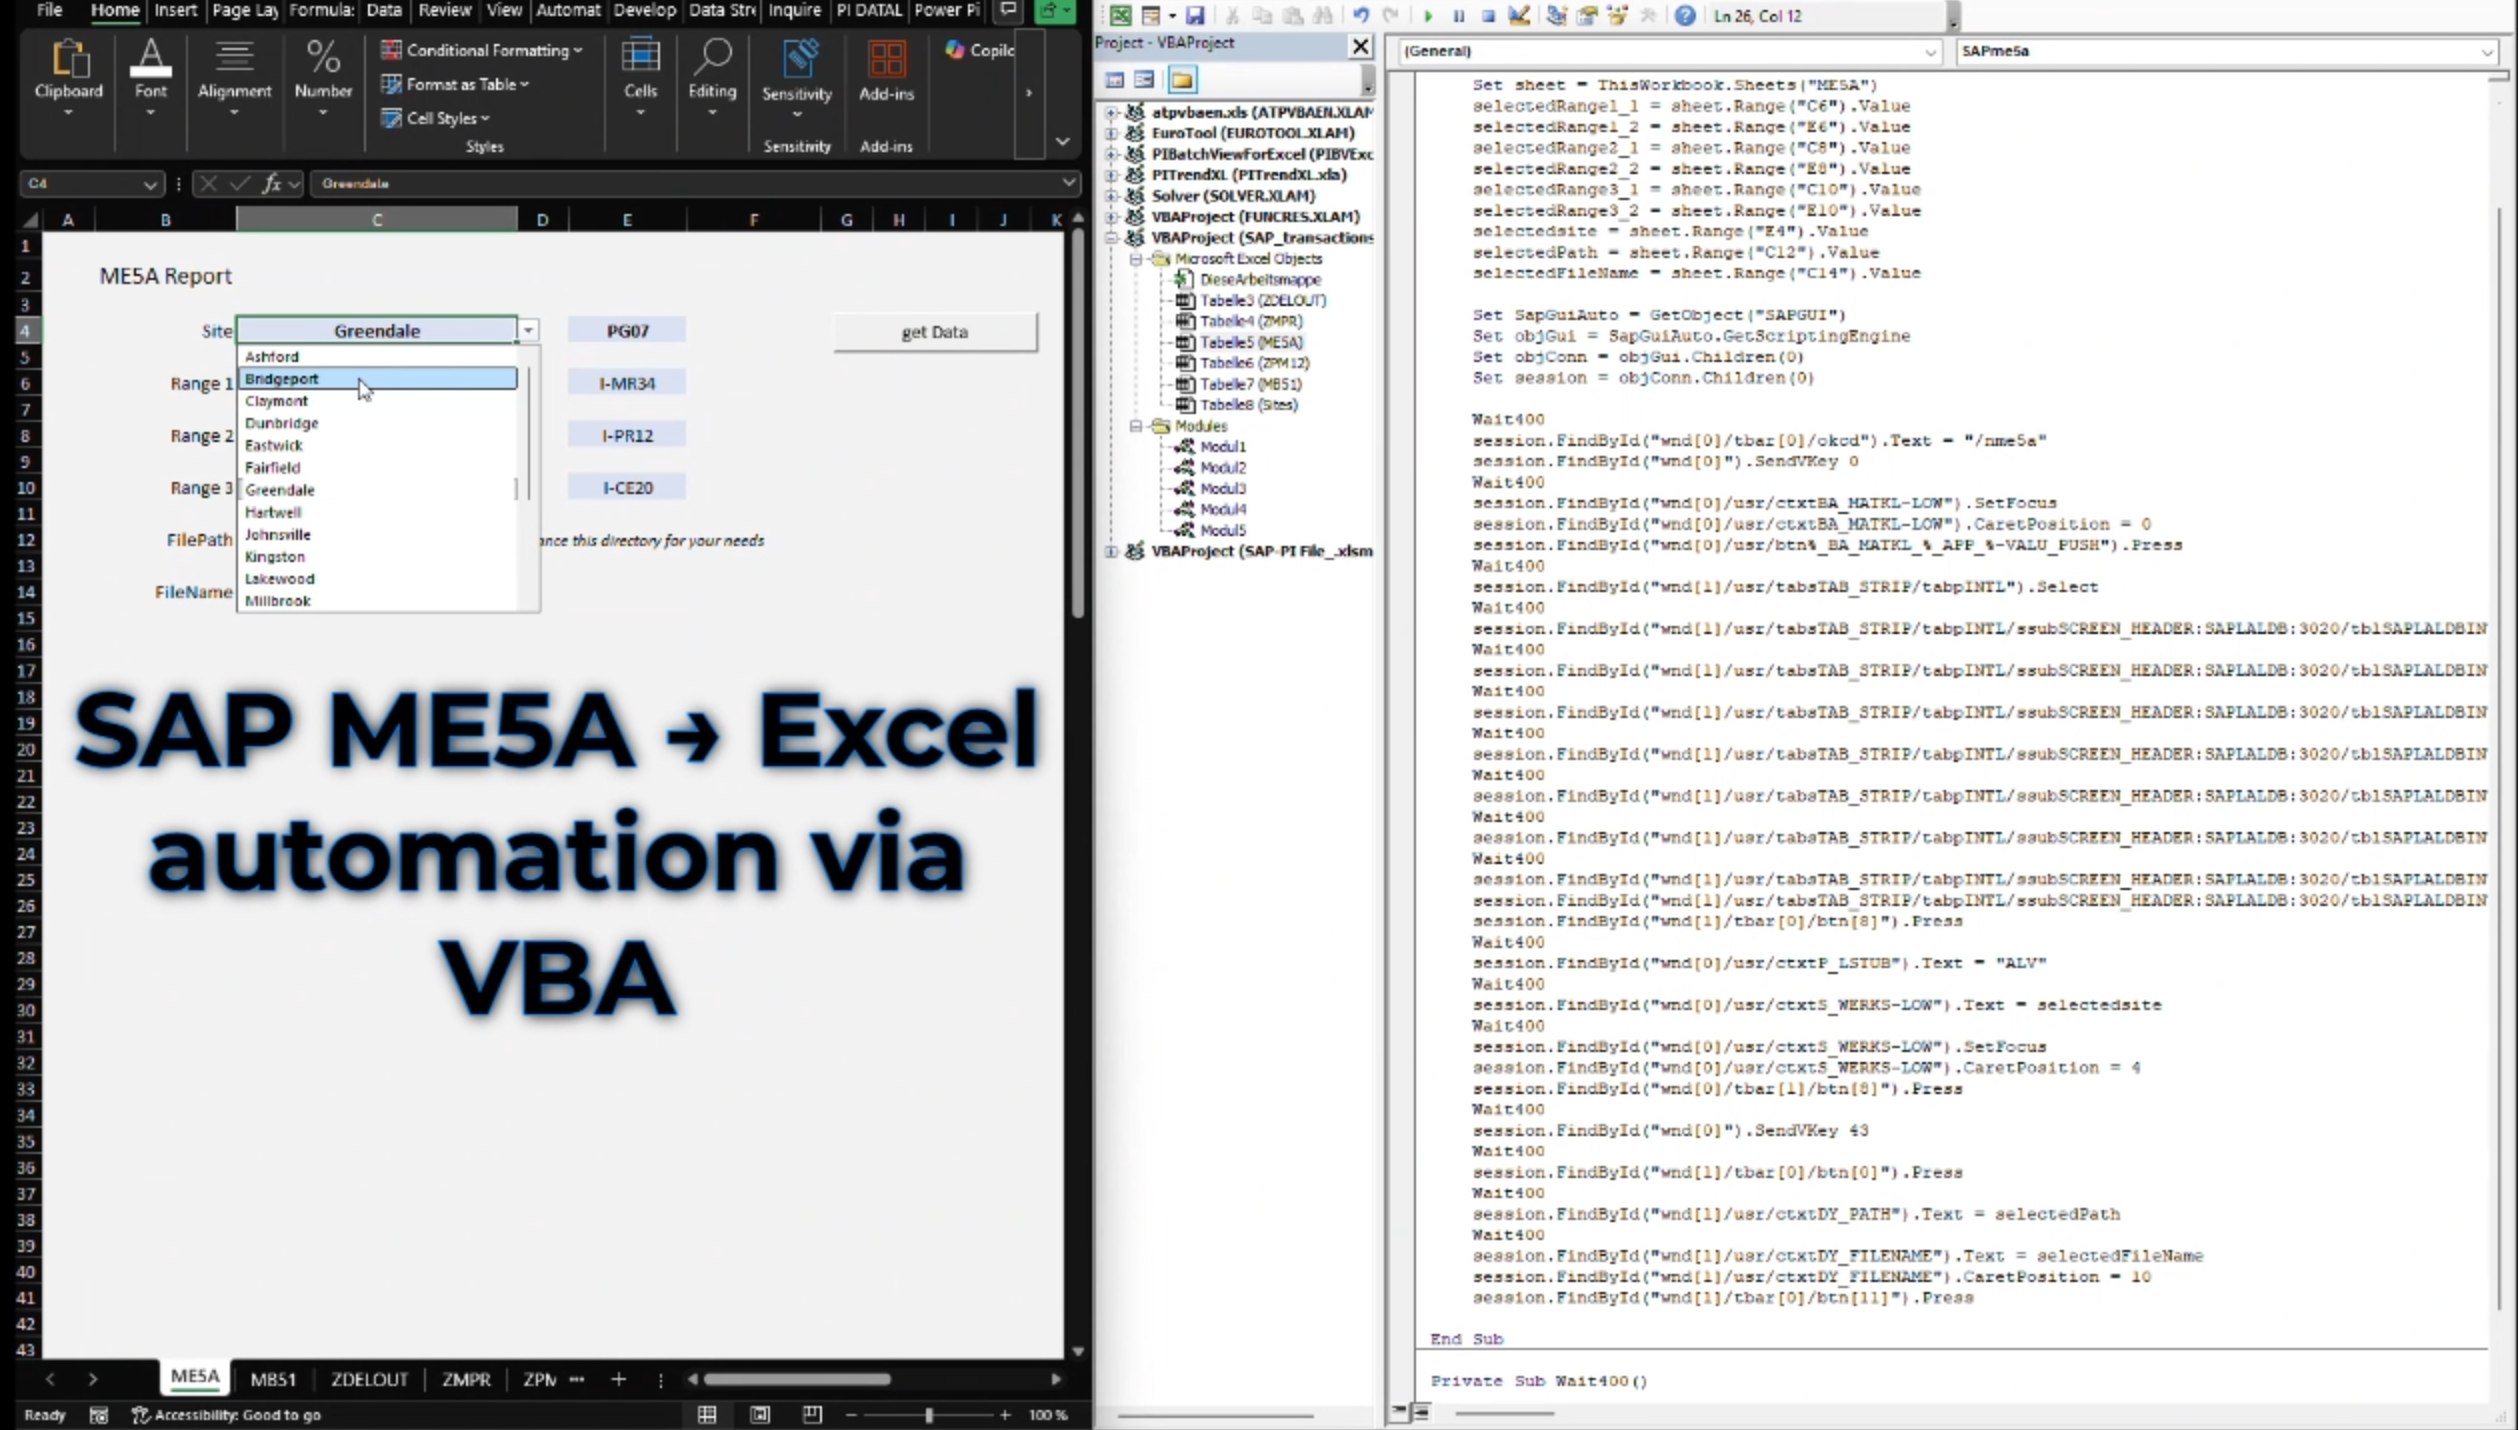Click the View Microsoft Excel icon in VBA toolbar
2518x1430 pixels.
(1120, 15)
